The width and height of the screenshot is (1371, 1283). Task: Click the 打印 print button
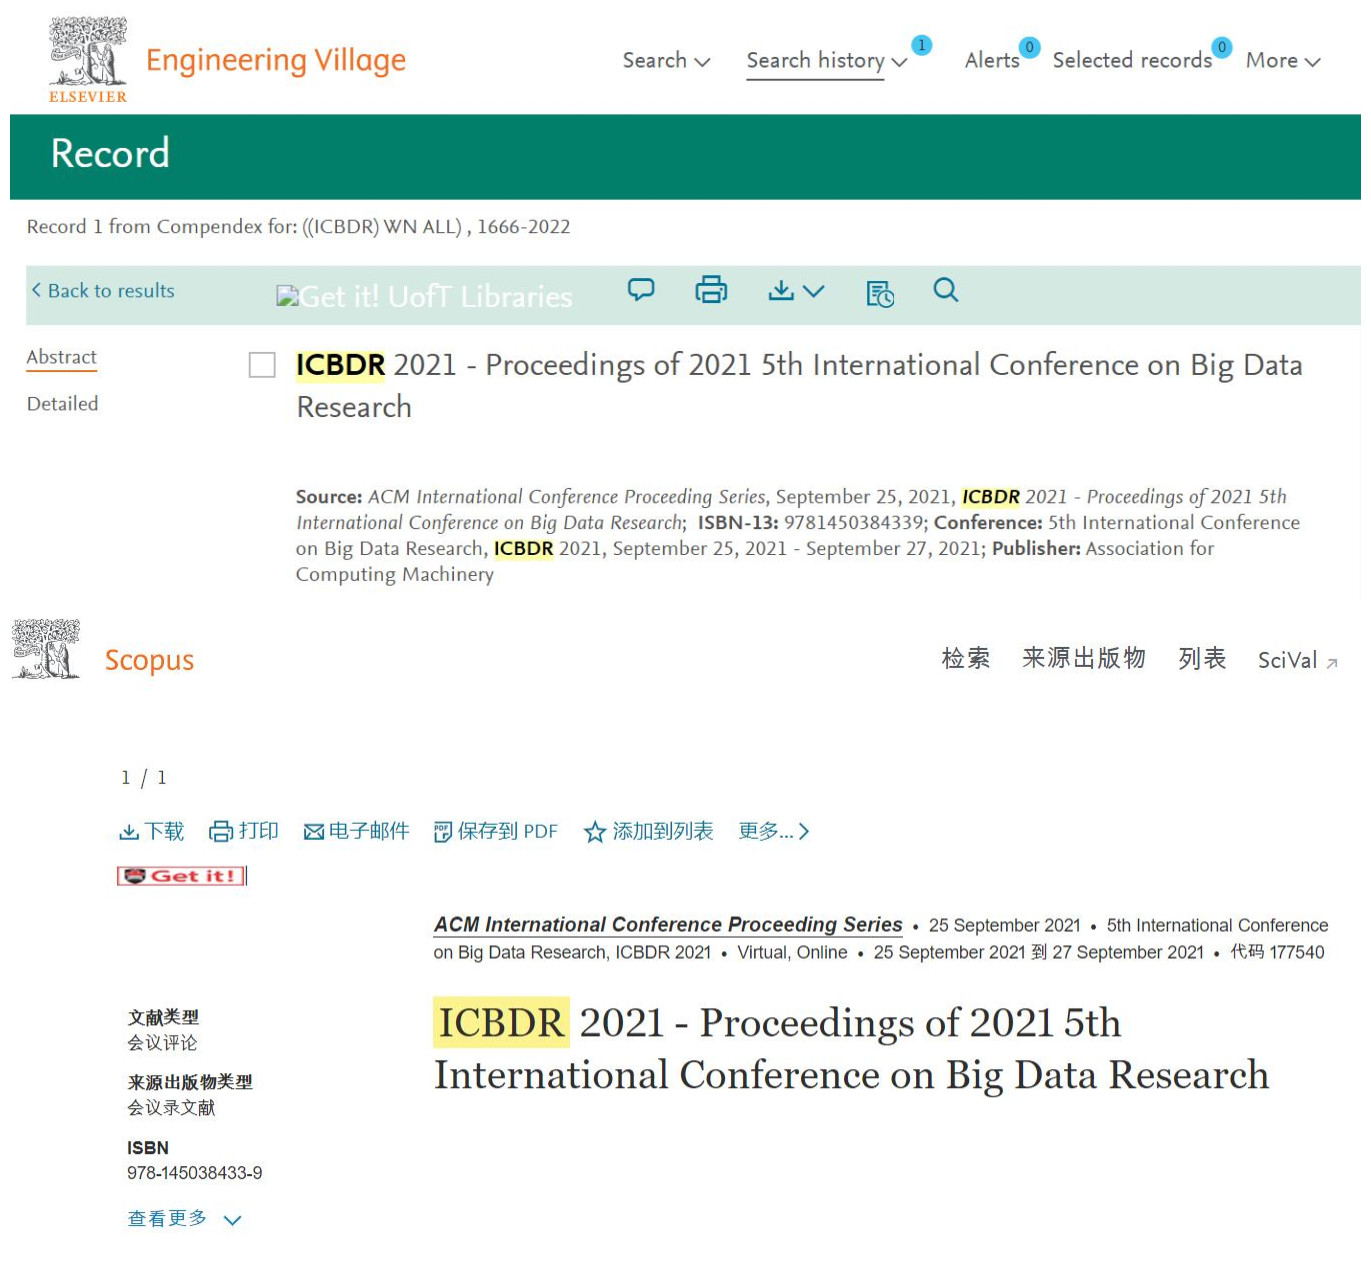click(244, 832)
